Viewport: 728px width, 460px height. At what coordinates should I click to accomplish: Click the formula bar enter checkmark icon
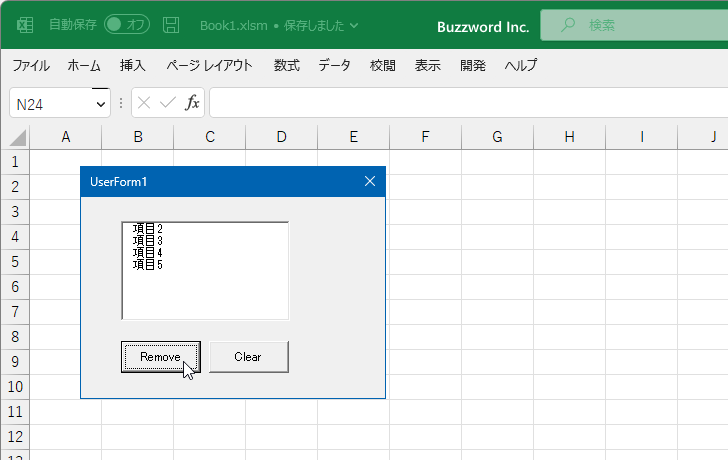pyautogui.click(x=168, y=103)
